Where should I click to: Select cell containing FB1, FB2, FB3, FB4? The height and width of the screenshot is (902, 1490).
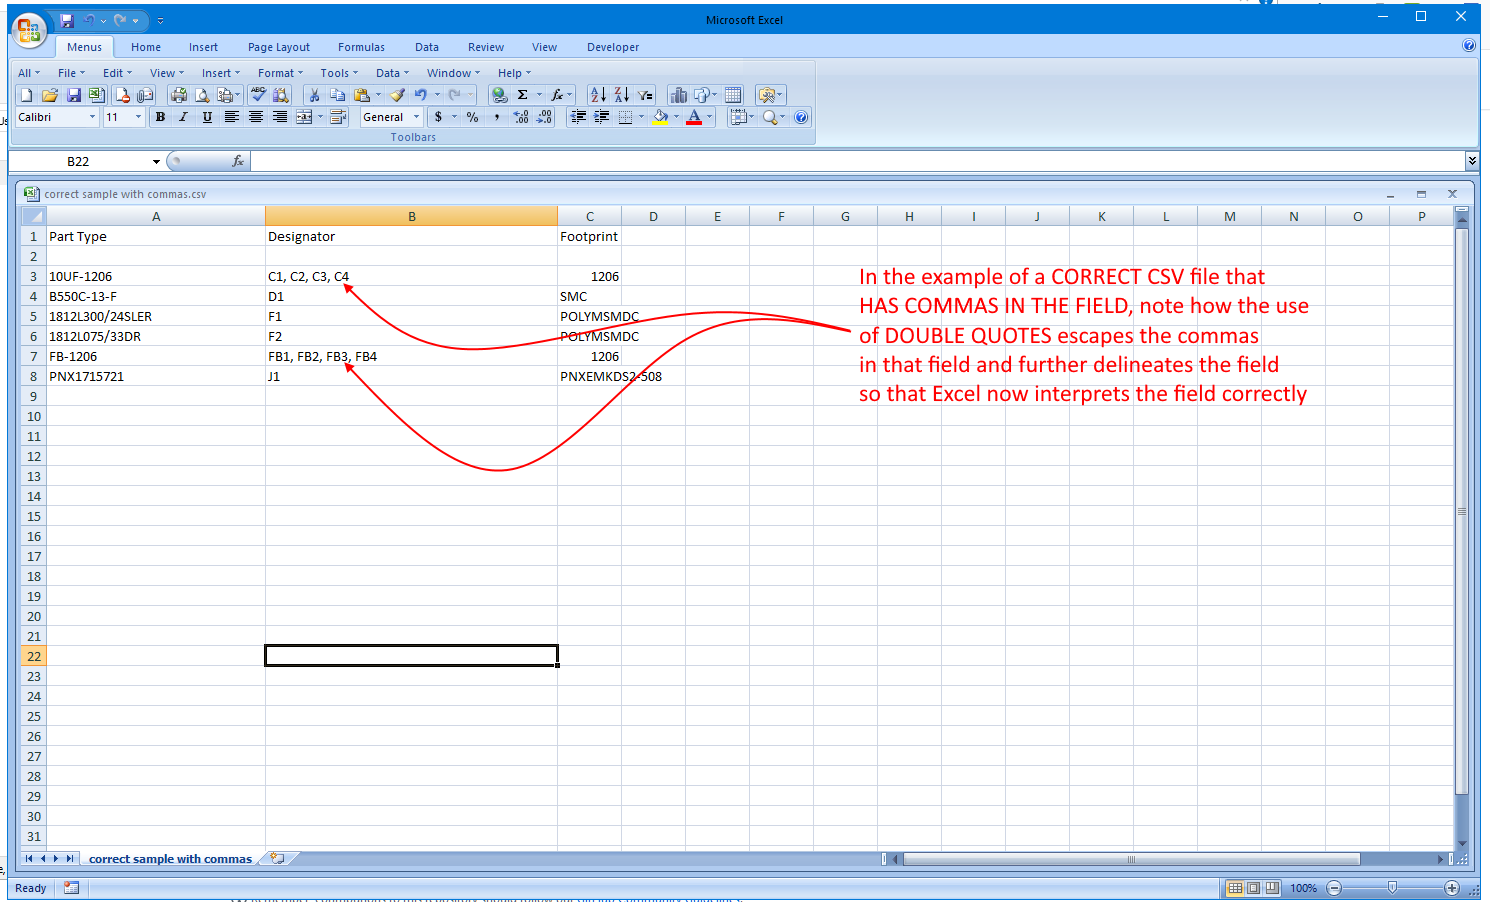coord(411,356)
